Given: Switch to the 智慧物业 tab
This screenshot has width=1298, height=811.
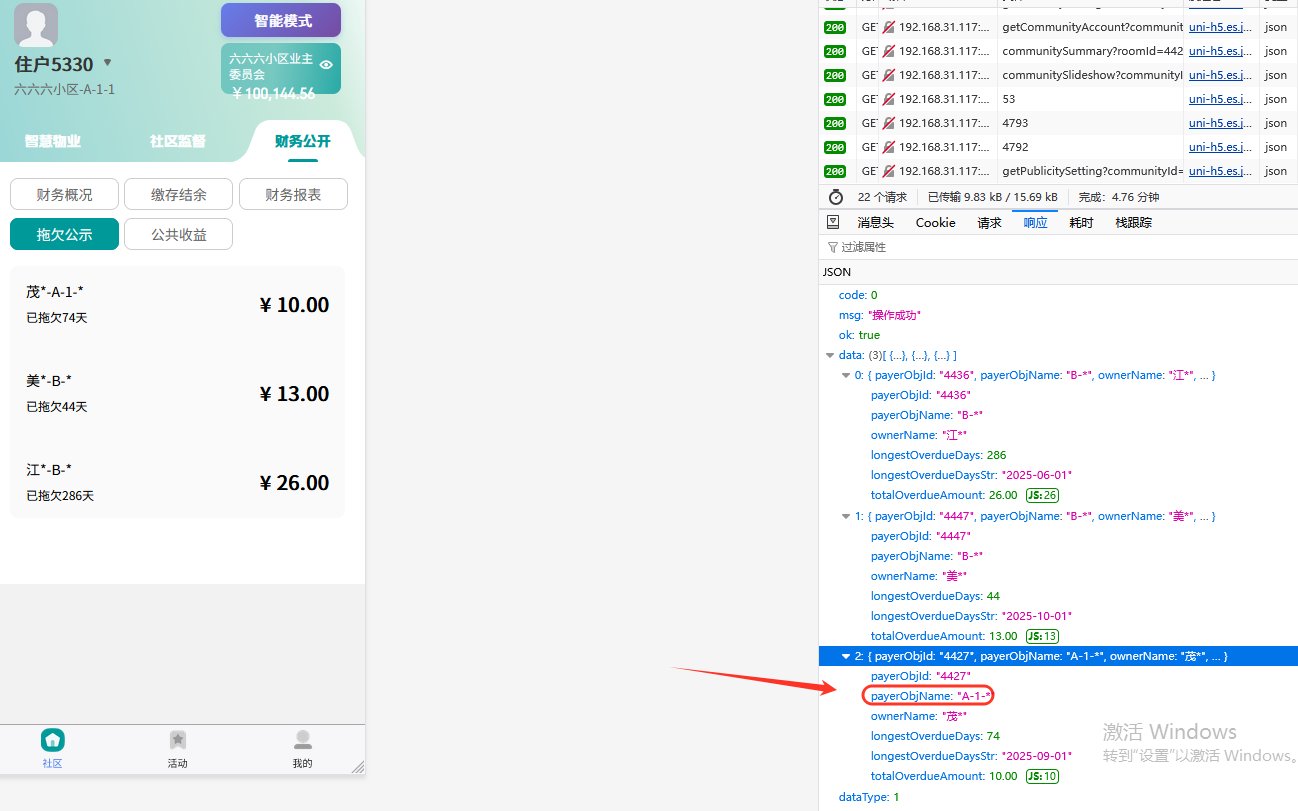Looking at the screenshot, I should tap(53, 141).
